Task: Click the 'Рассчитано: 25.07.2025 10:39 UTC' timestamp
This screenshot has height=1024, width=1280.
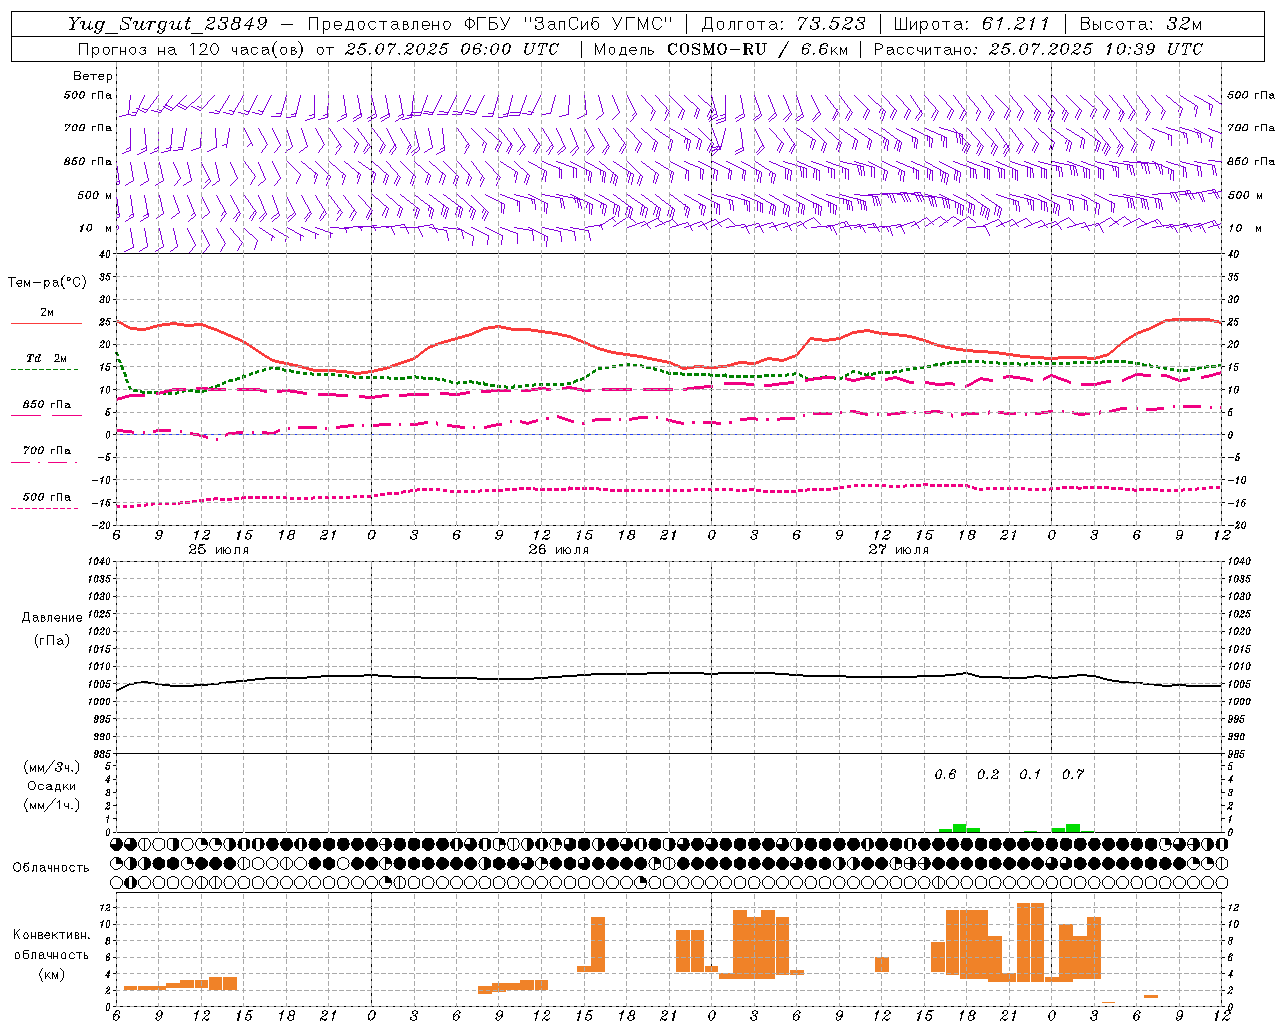Action: tap(1038, 49)
